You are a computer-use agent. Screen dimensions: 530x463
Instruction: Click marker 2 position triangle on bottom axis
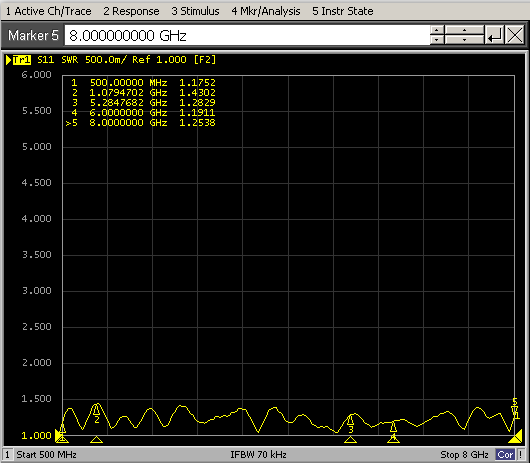[96, 439]
